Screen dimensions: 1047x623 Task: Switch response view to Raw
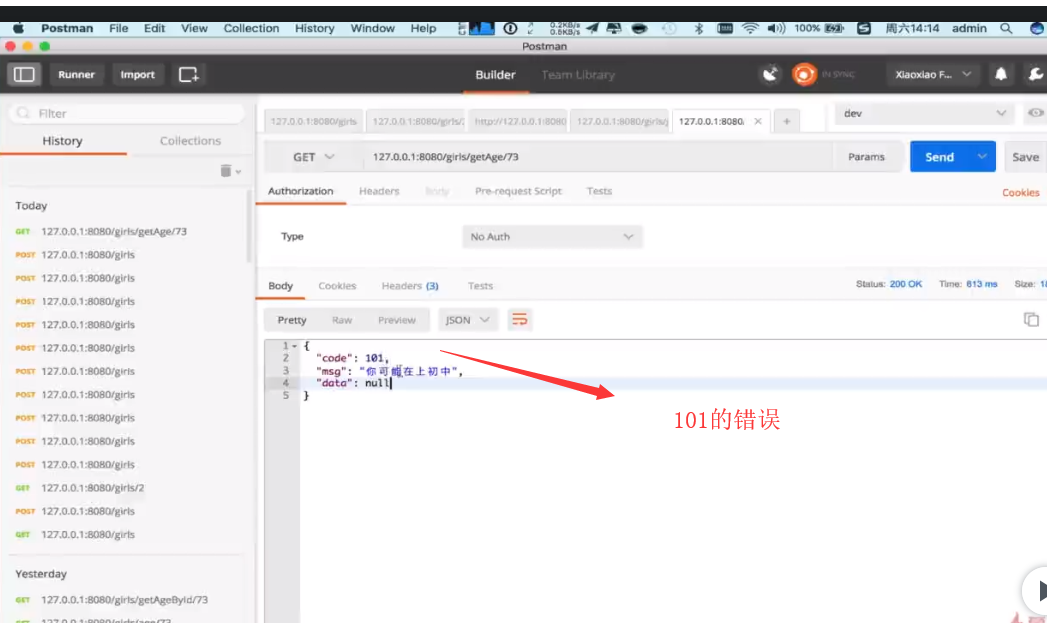pyautogui.click(x=342, y=320)
